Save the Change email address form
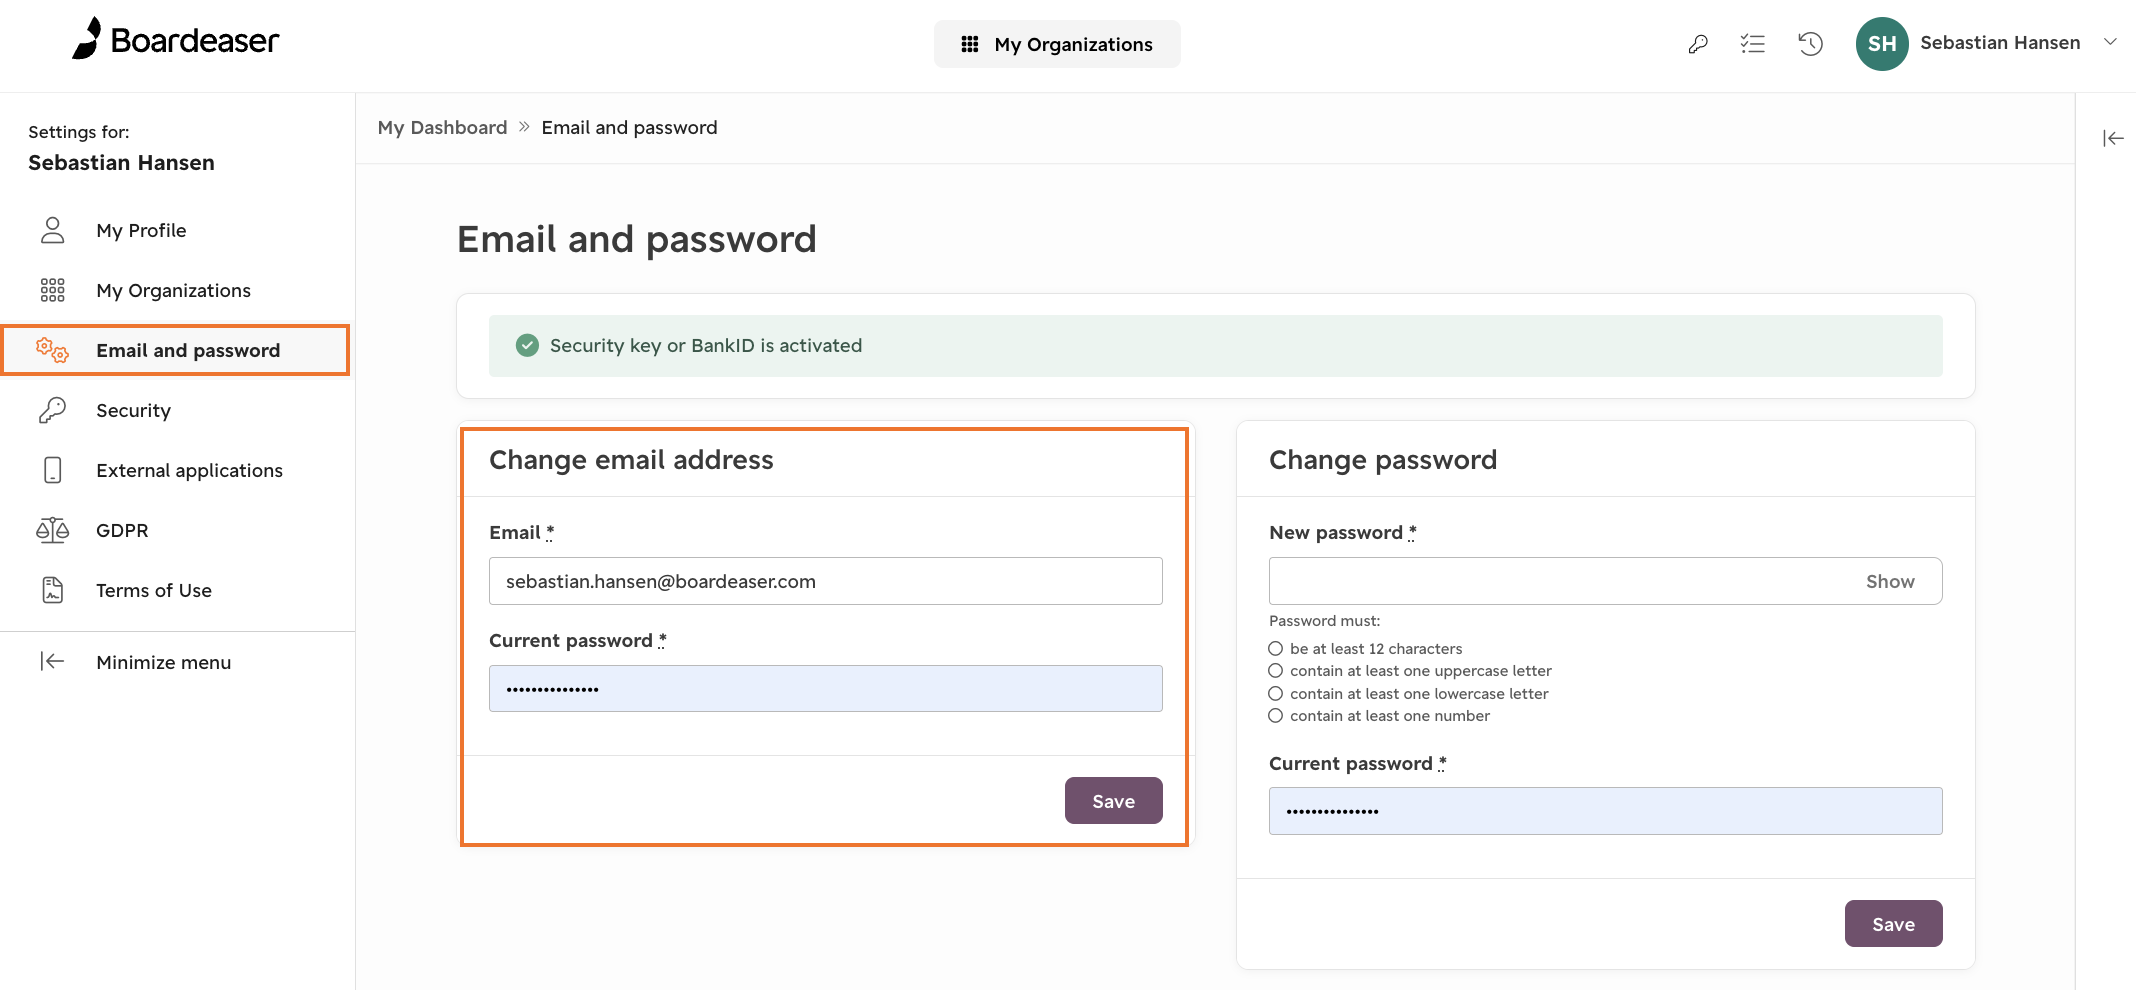2136x990 pixels. [x=1113, y=801]
